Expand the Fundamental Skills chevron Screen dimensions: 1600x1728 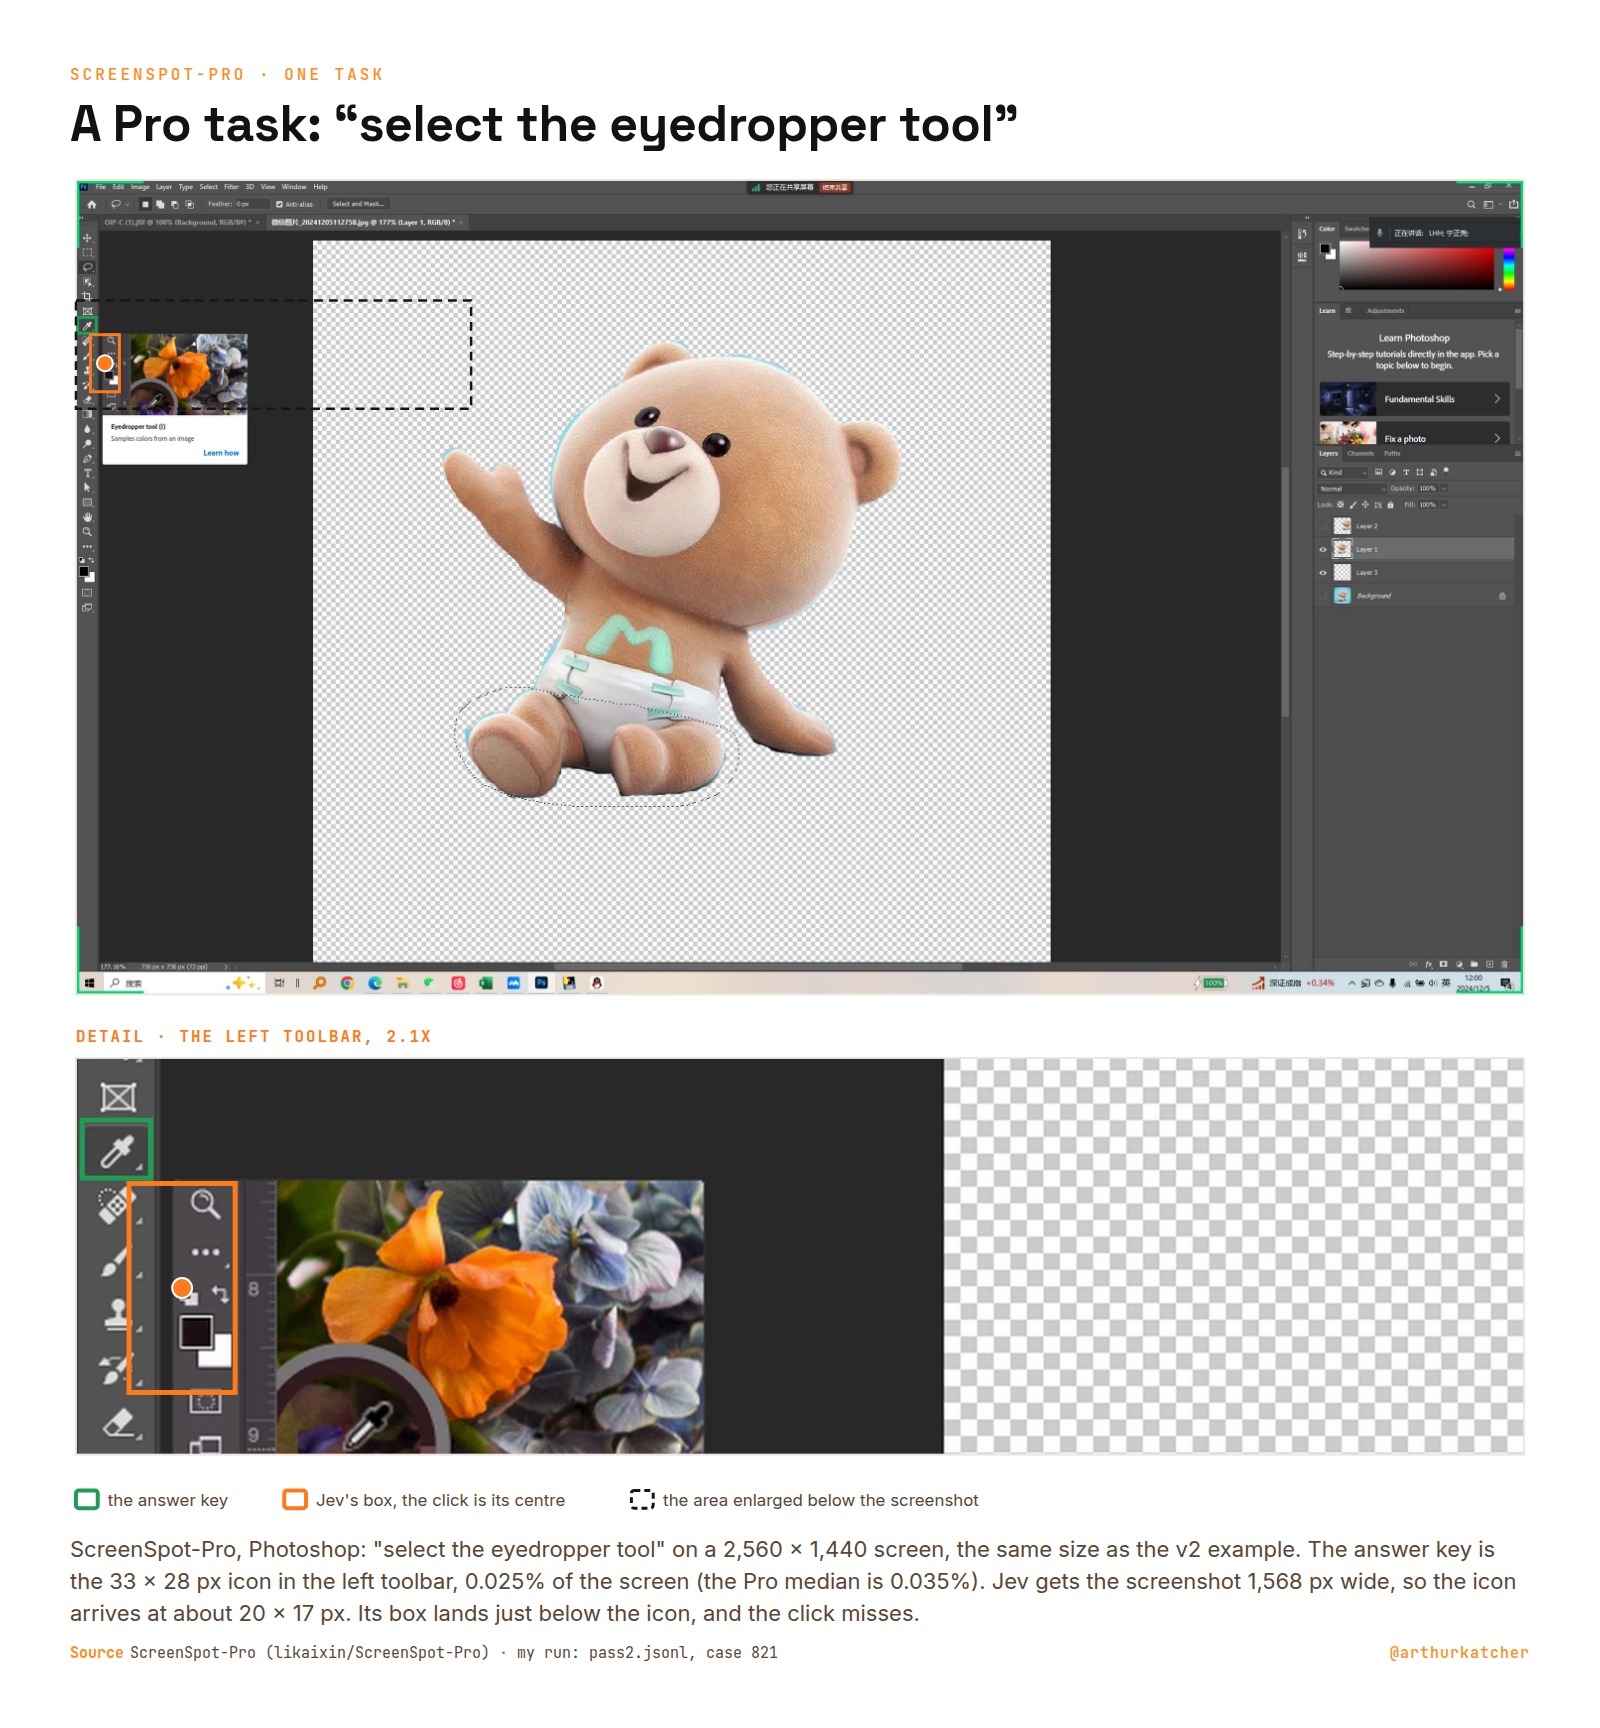coord(1497,399)
